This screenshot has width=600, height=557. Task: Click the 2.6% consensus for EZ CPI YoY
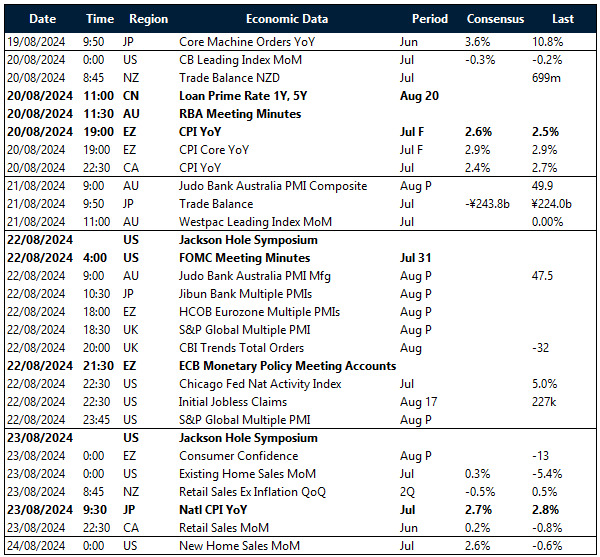[x=478, y=132]
